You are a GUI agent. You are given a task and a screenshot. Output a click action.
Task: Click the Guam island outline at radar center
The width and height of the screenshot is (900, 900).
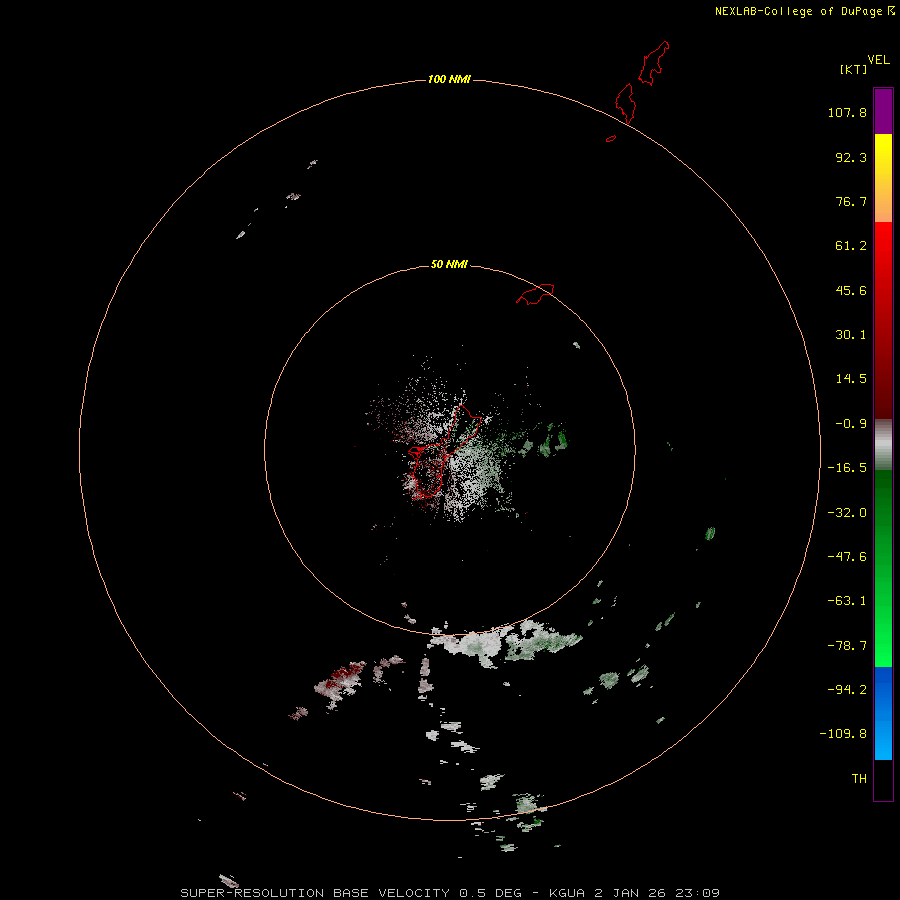(x=443, y=451)
